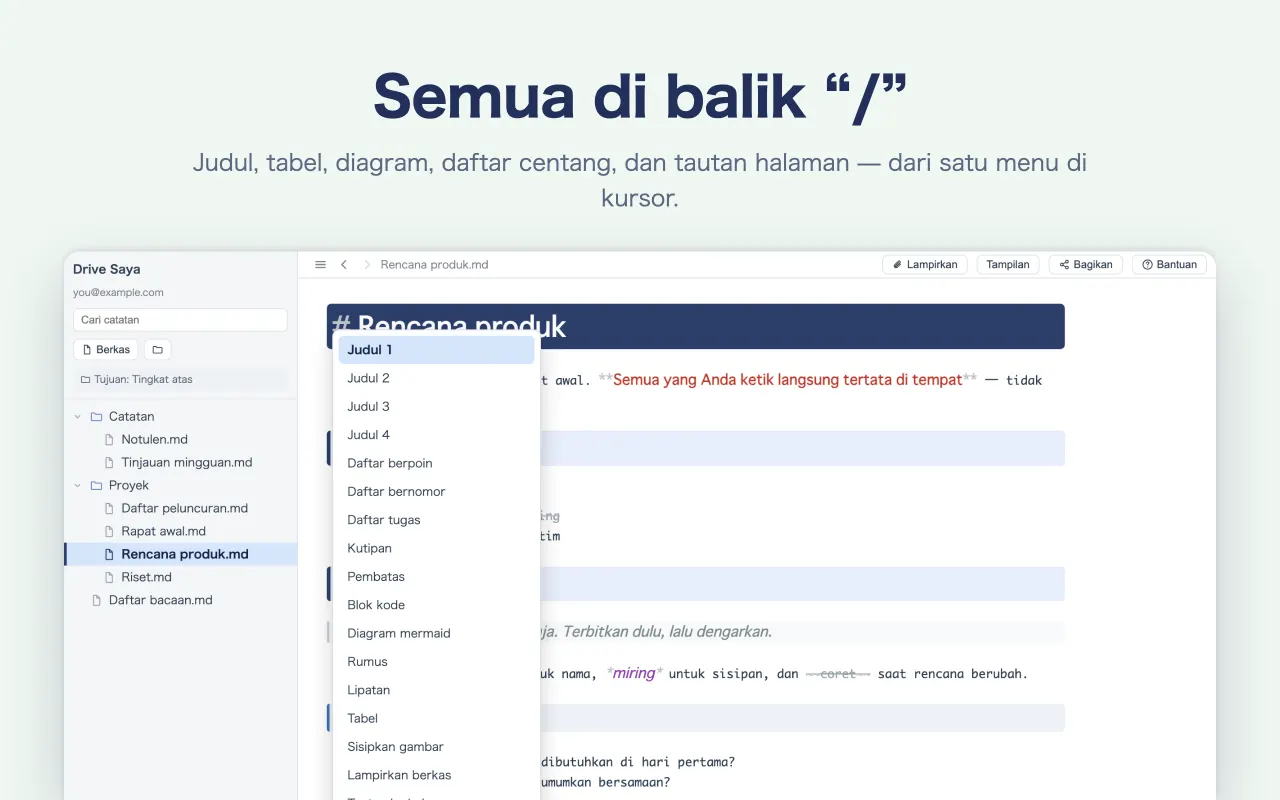Viewport: 1280px width, 800px height.
Task: Select Pembatas in slash menu
Action: pos(436,576)
